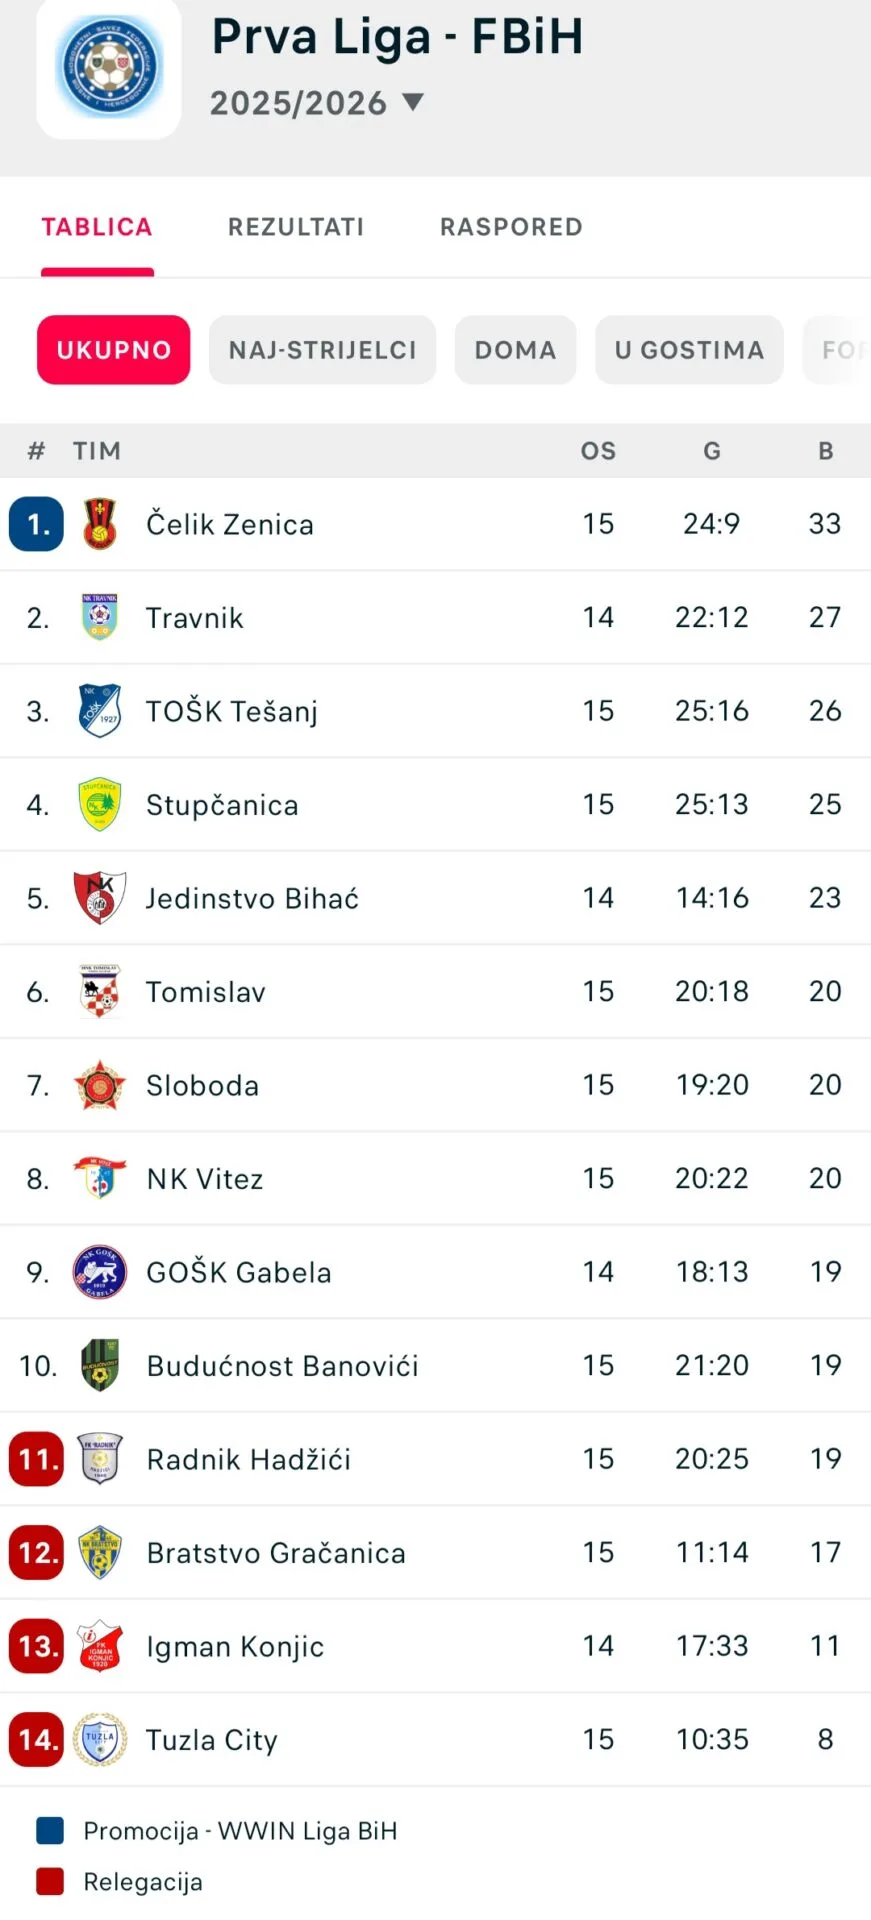Open the Prva Liga FBiH league logo

(x=109, y=68)
